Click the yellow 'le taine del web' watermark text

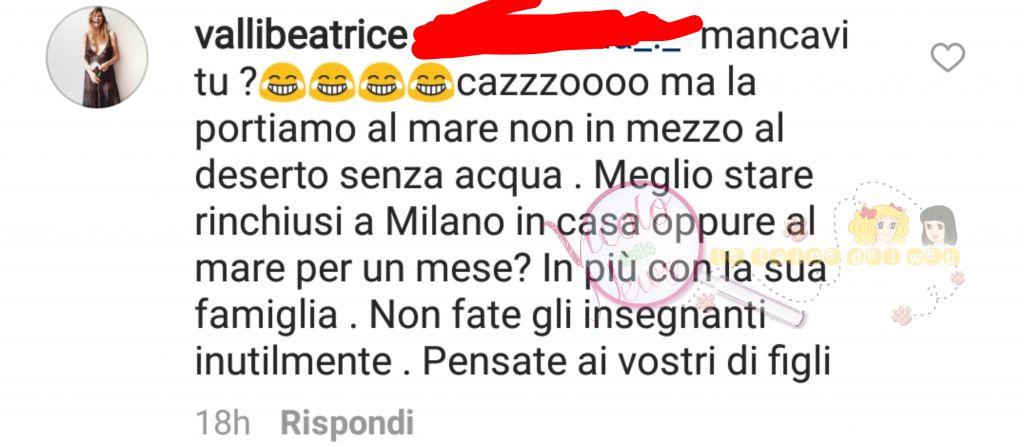click(837, 257)
